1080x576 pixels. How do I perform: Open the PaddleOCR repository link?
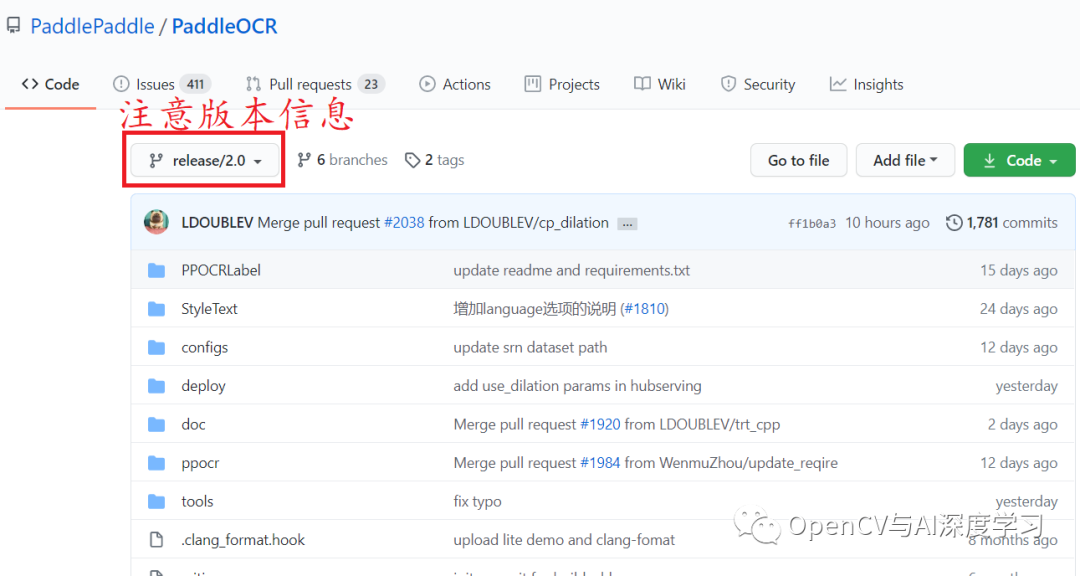[x=225, y=26]
